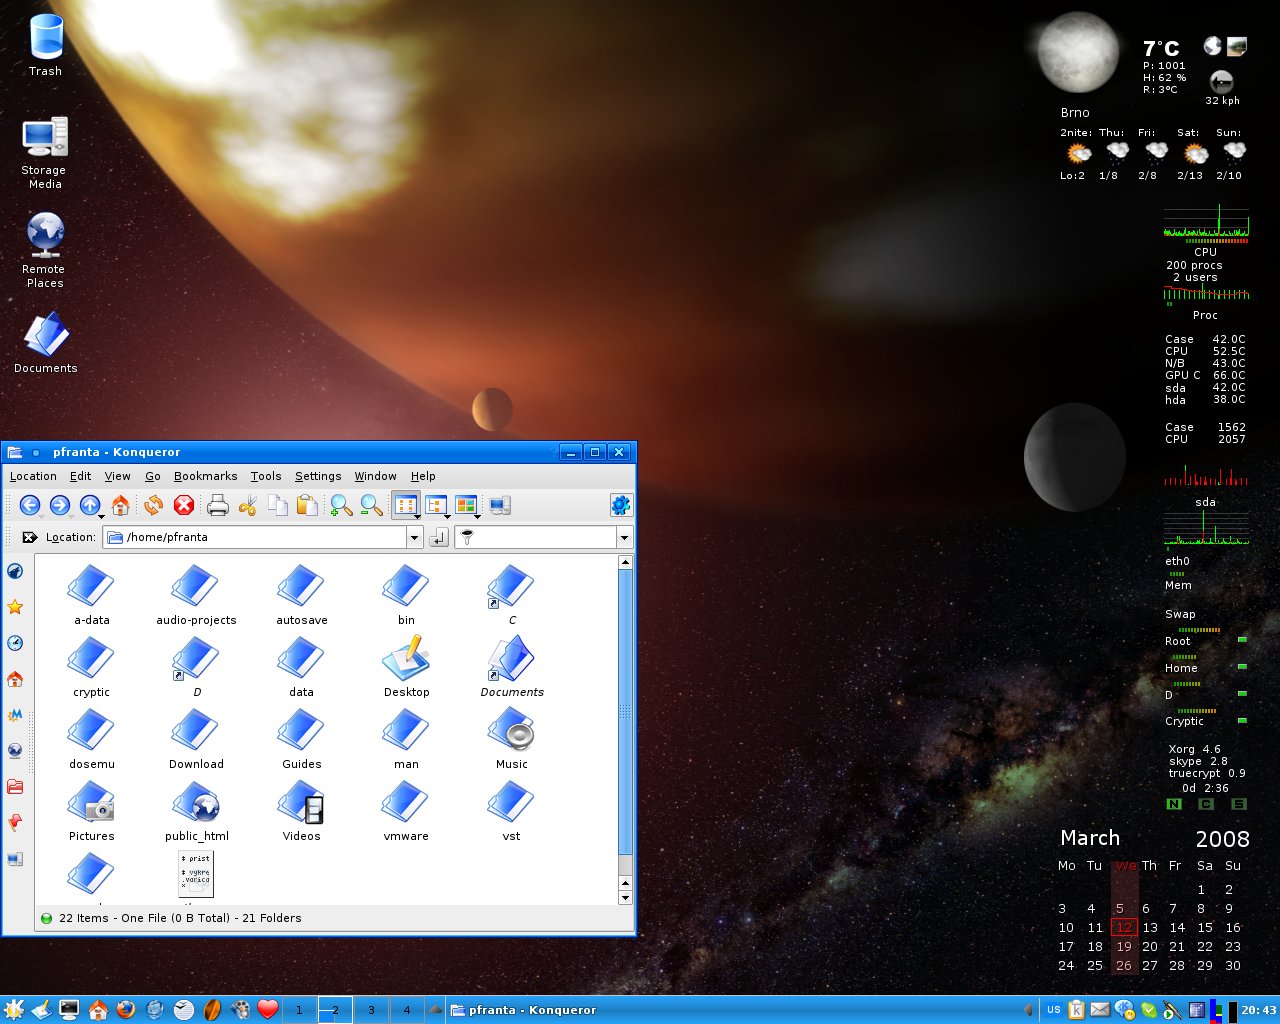Click the Print icon in toolbar

[x=217, y=506]
